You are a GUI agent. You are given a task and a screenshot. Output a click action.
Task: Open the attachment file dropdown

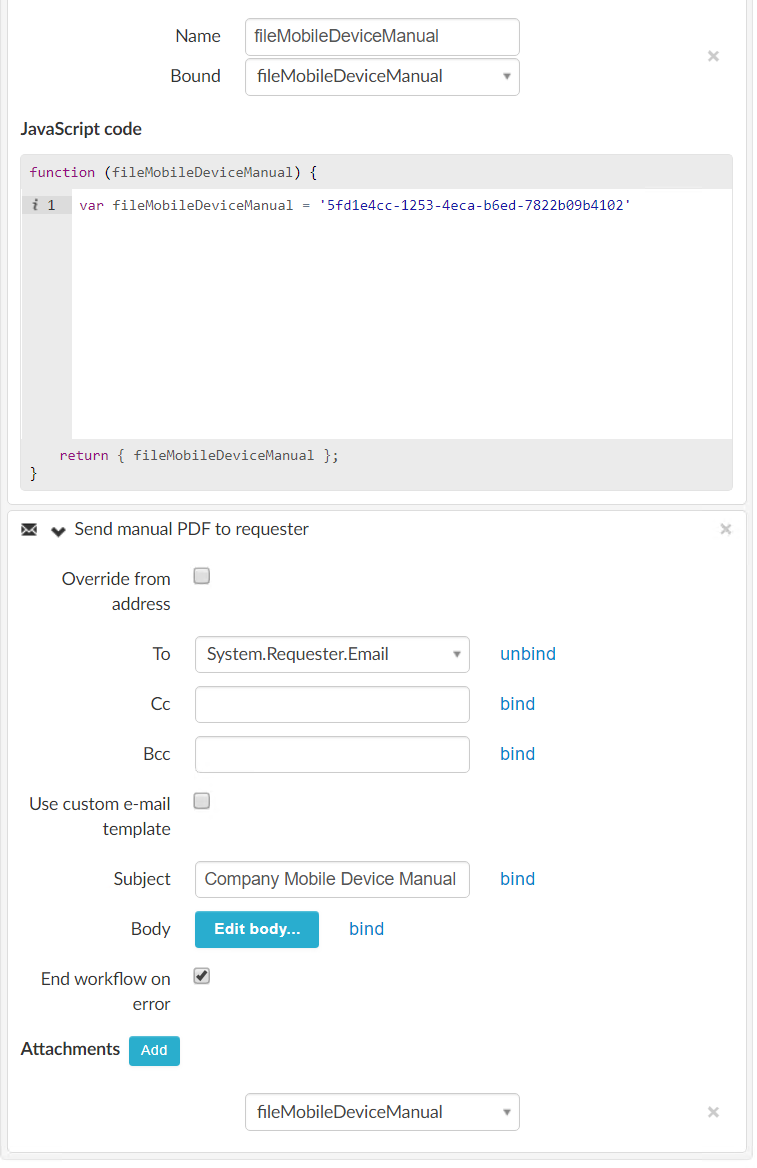[x=382, y=1112]
